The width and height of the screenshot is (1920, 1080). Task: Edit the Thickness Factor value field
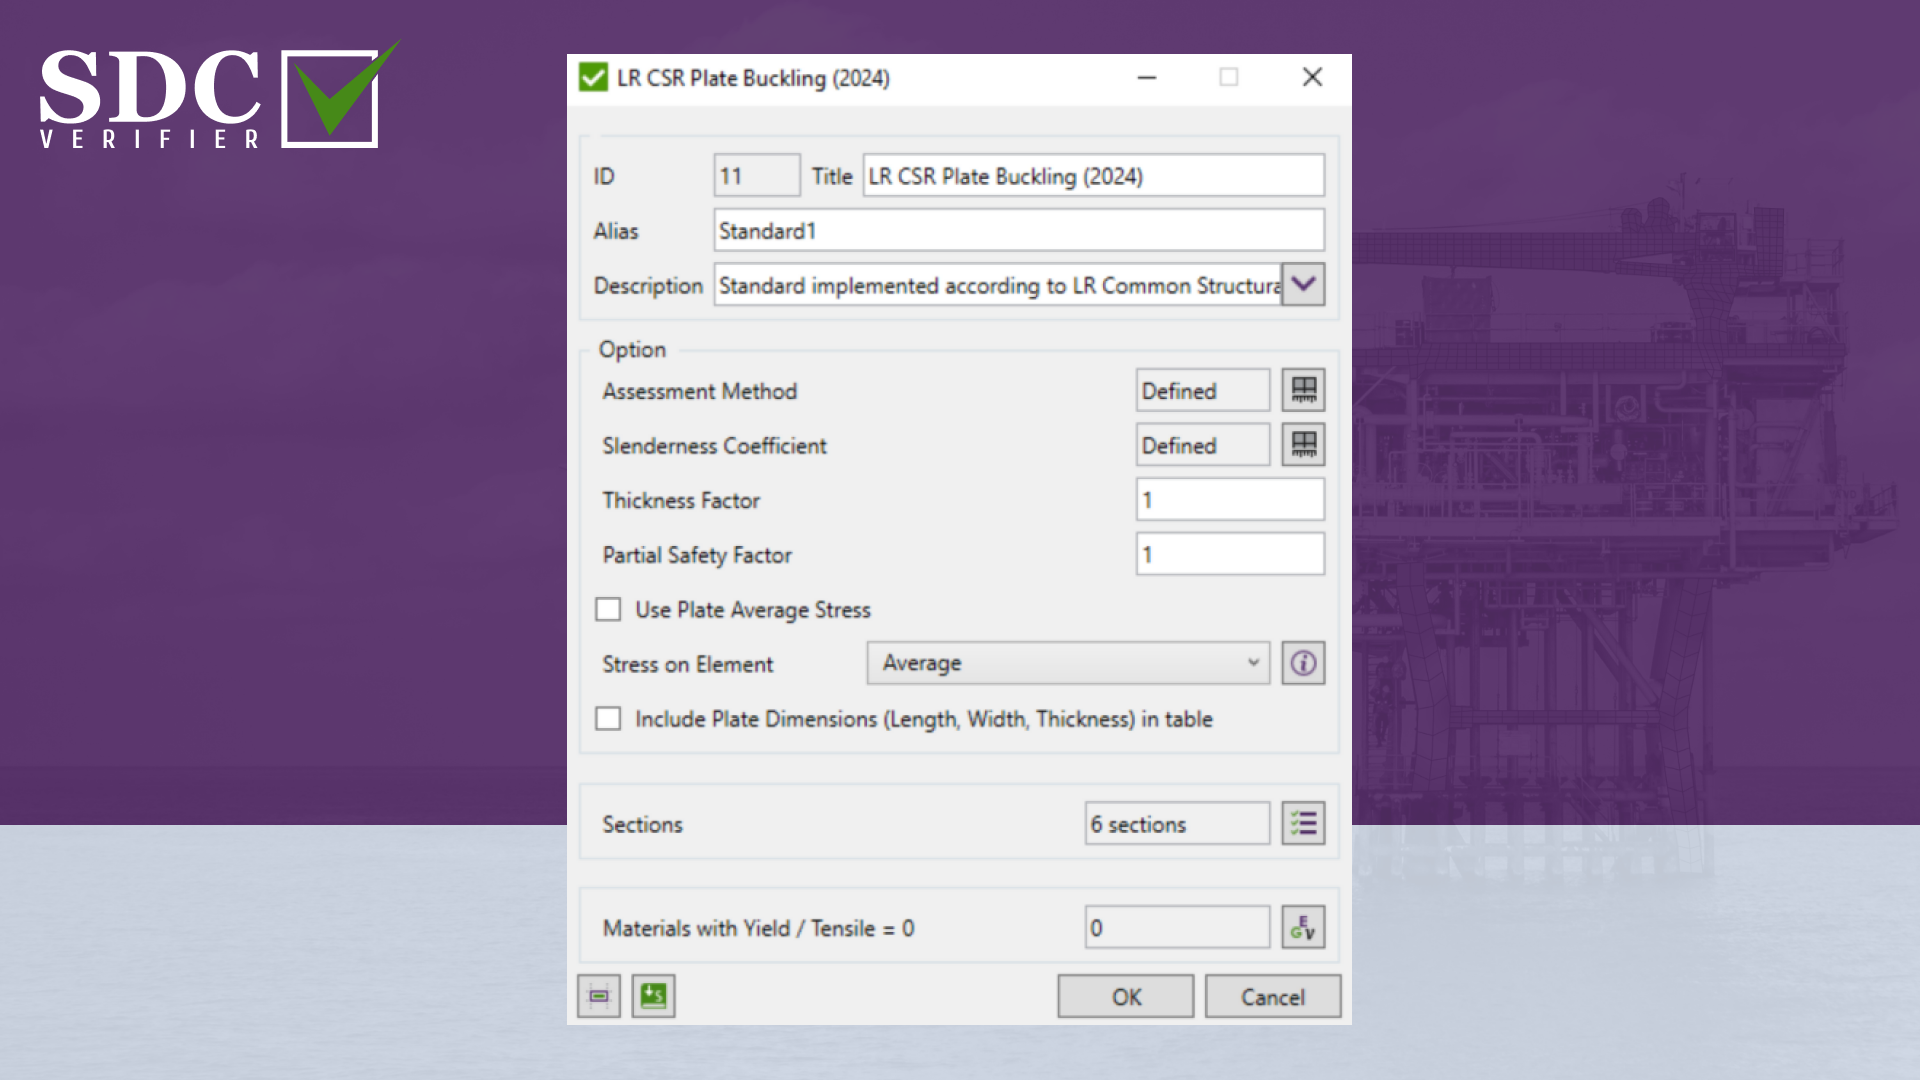pos(1230,499)
